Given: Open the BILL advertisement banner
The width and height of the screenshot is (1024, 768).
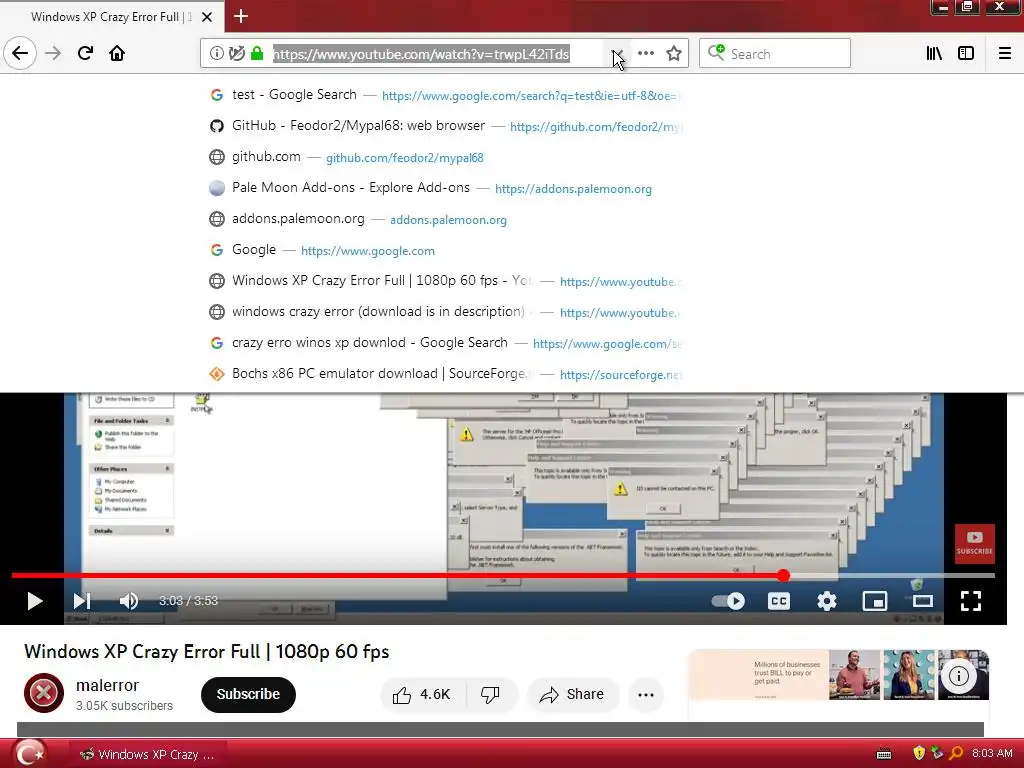Looking at the screenshot, I should (x=839, y=675).
